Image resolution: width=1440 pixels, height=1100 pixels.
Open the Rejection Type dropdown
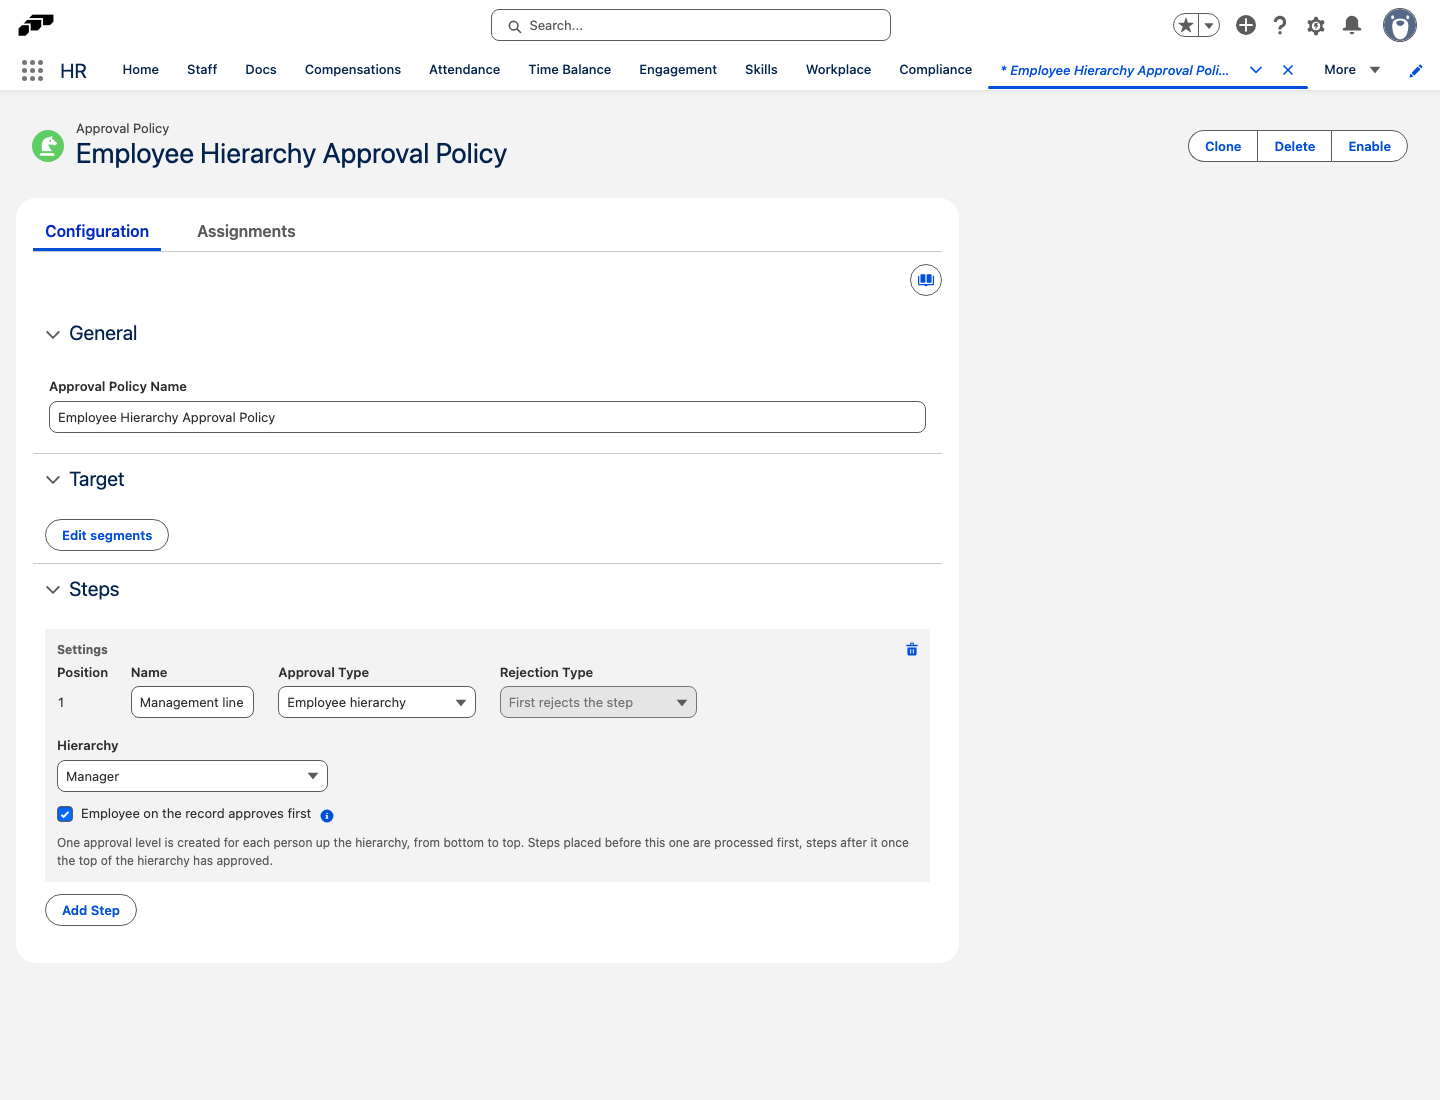pyautogui.click(x=598, y=702)
